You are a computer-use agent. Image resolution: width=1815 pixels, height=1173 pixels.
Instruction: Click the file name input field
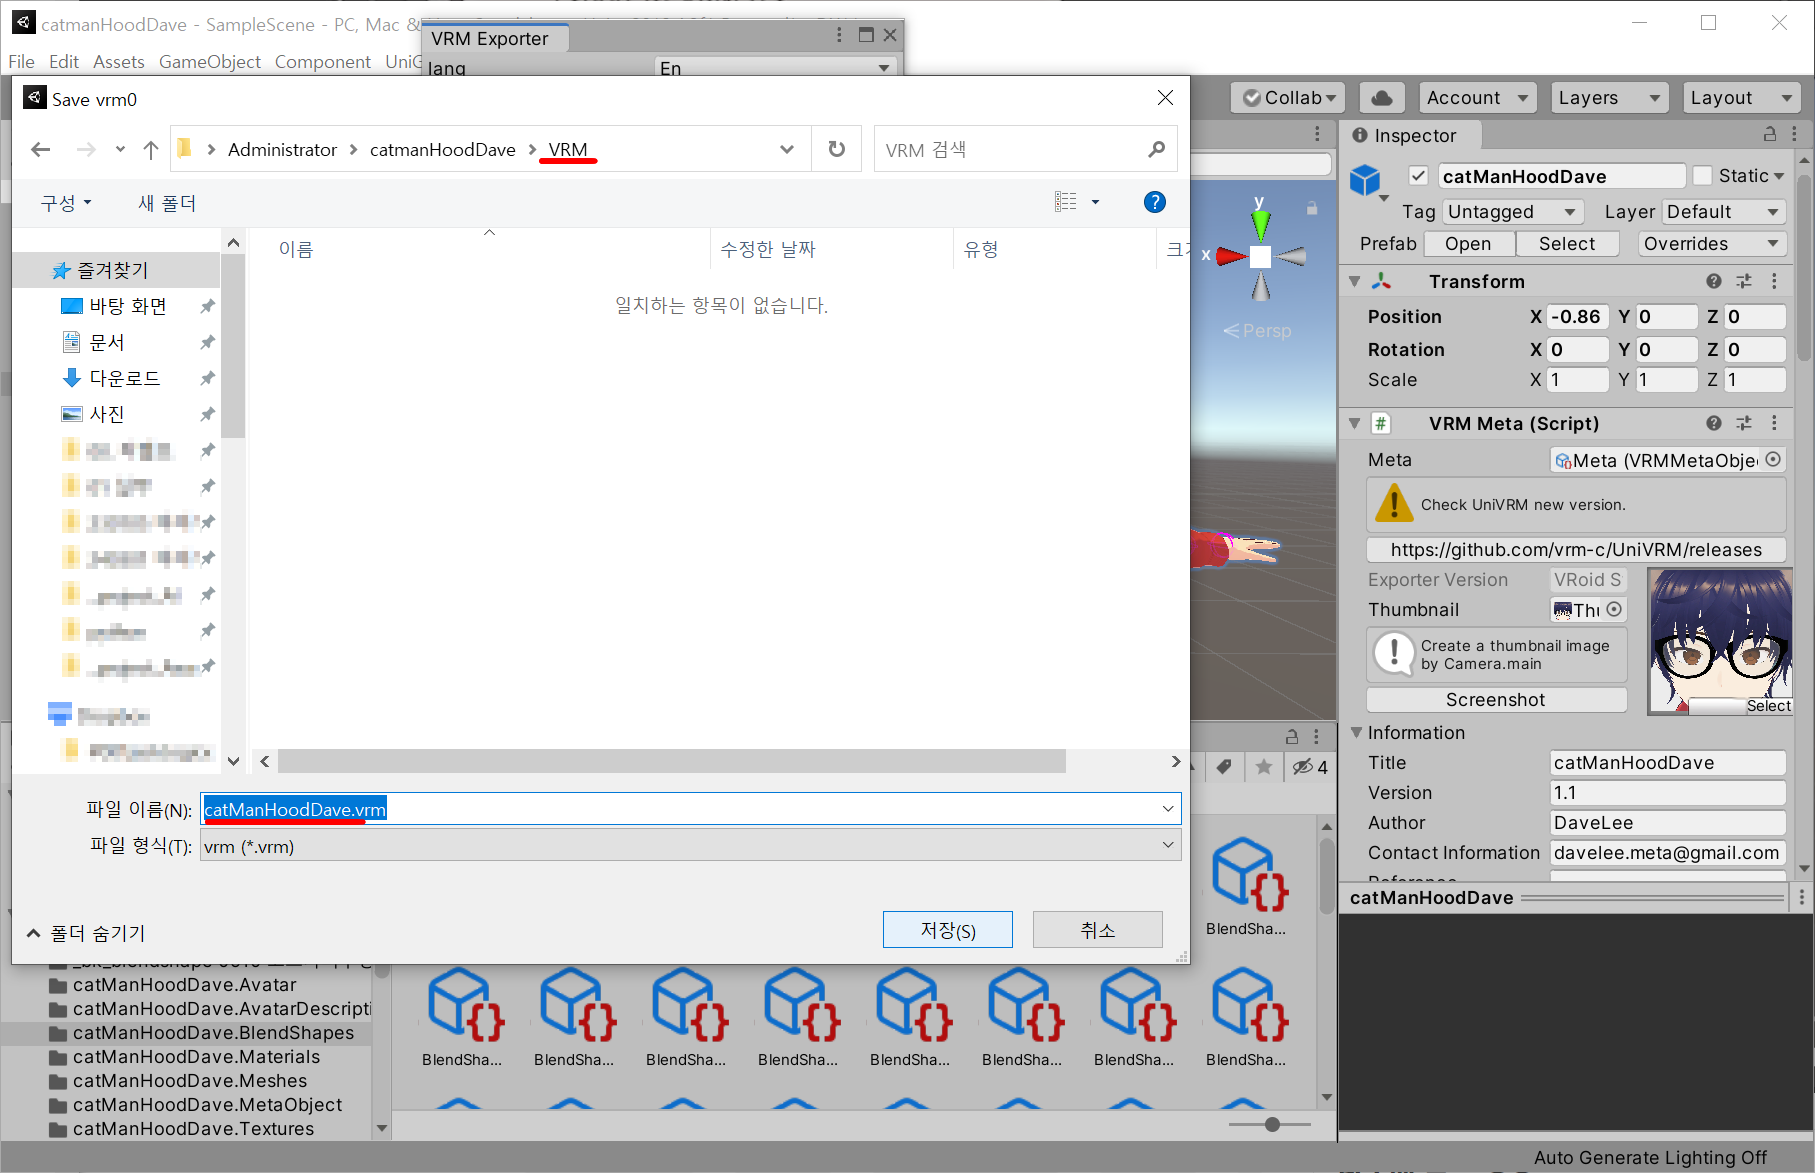pyautogui.click(x=690, y=809)
